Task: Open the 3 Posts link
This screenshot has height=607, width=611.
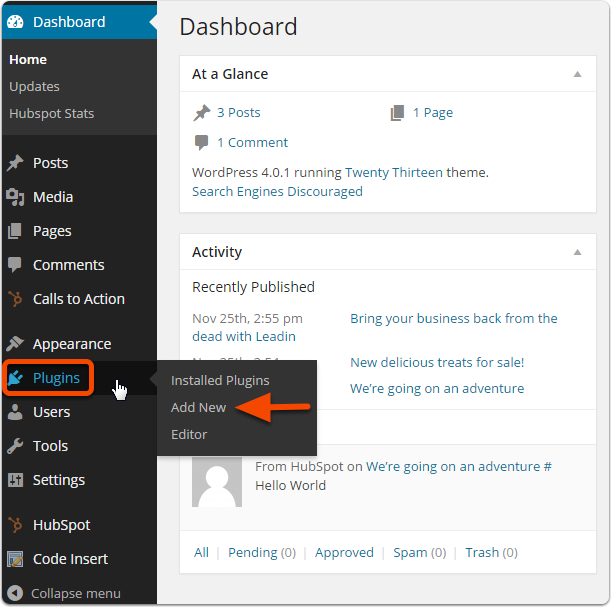Action: click(x=238, y=113)
